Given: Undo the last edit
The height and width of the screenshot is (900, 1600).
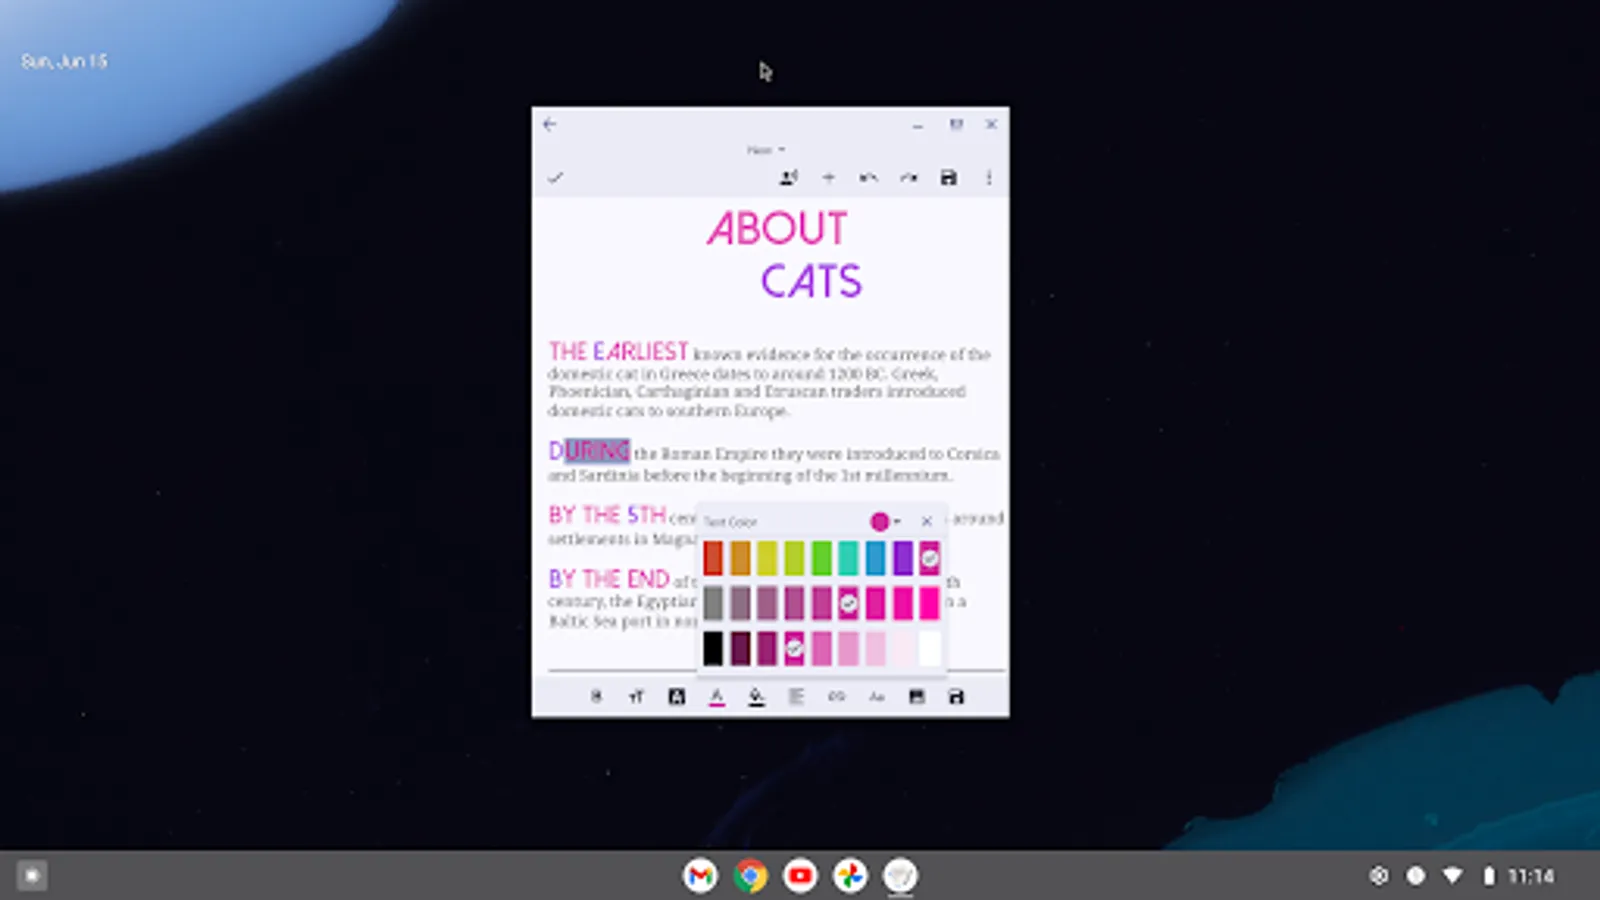Looking at the screenshot, I should [x=869, y=177].
